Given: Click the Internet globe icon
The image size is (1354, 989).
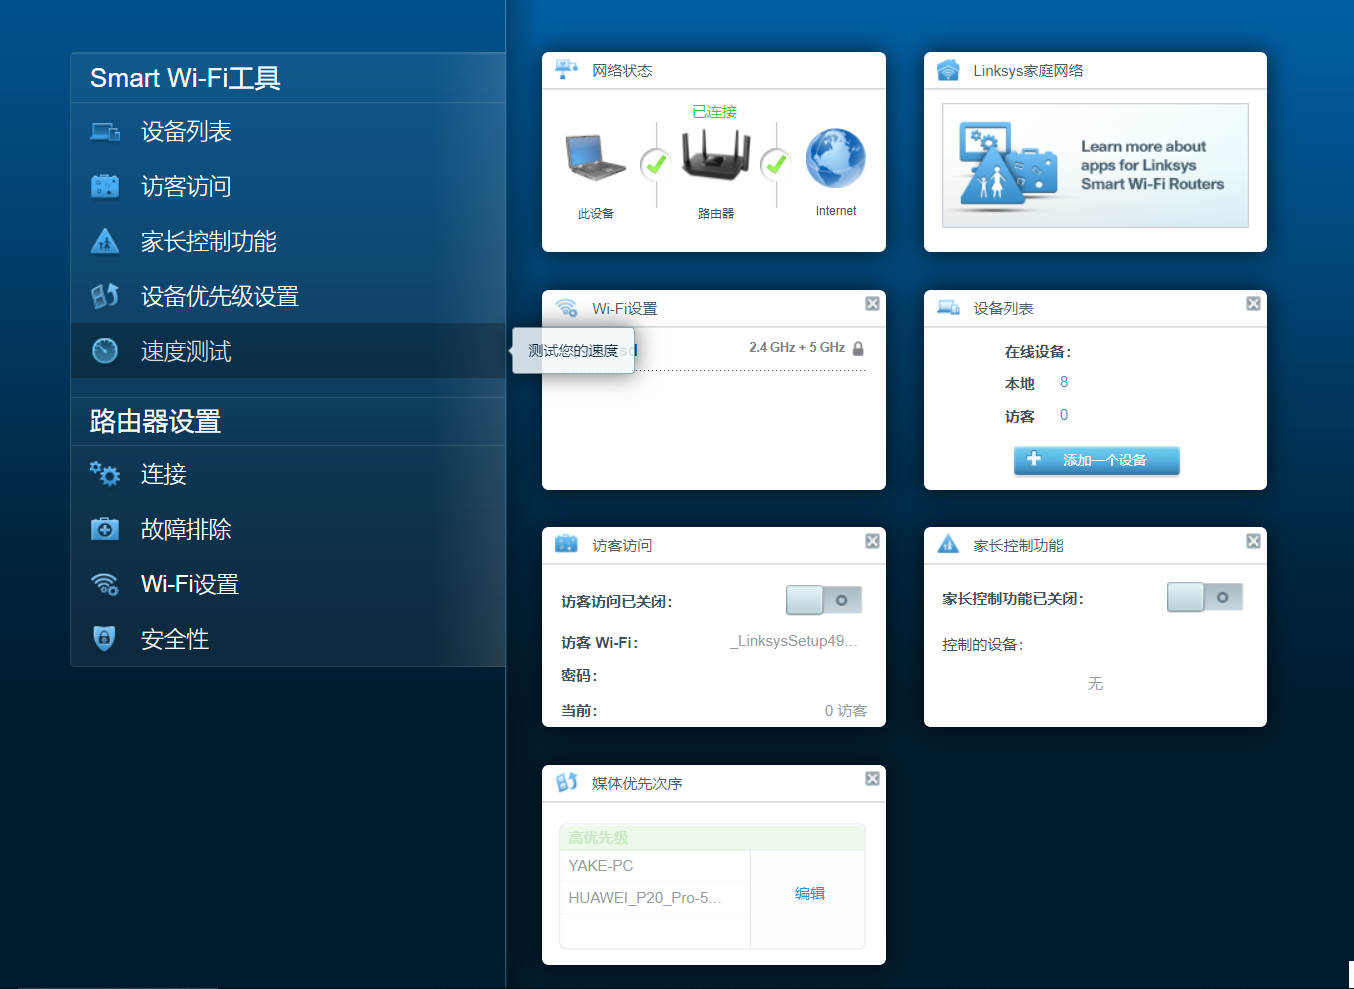Looking at the screenshot, I should tap(836, 158).
